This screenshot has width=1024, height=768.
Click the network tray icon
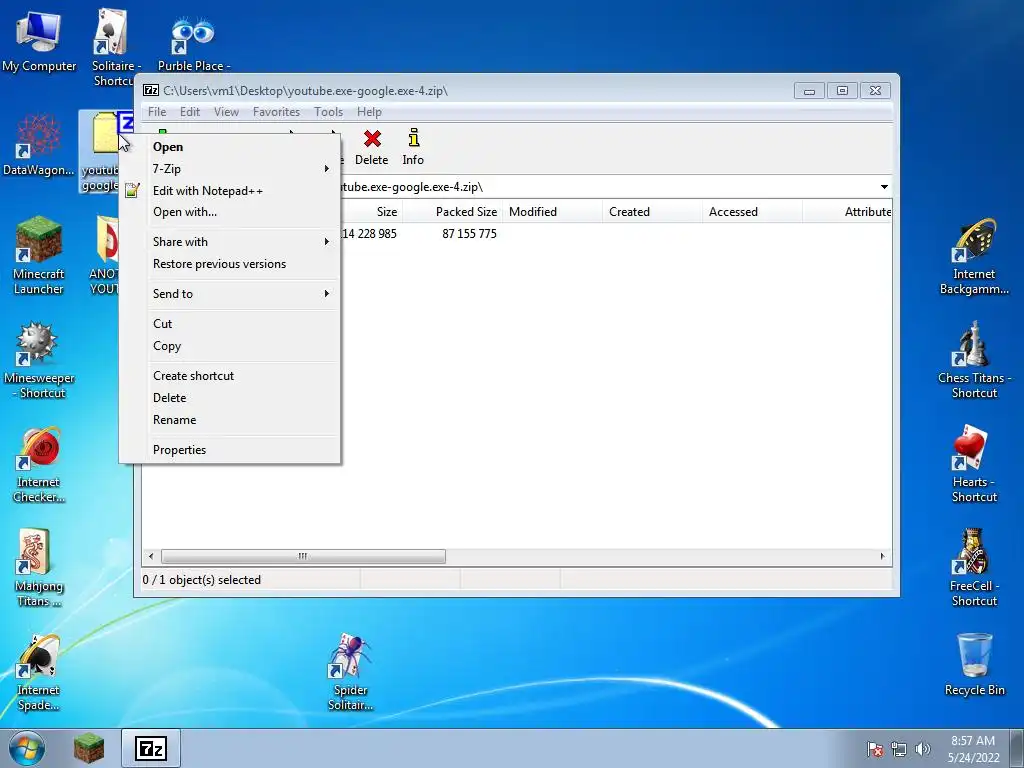899,750
